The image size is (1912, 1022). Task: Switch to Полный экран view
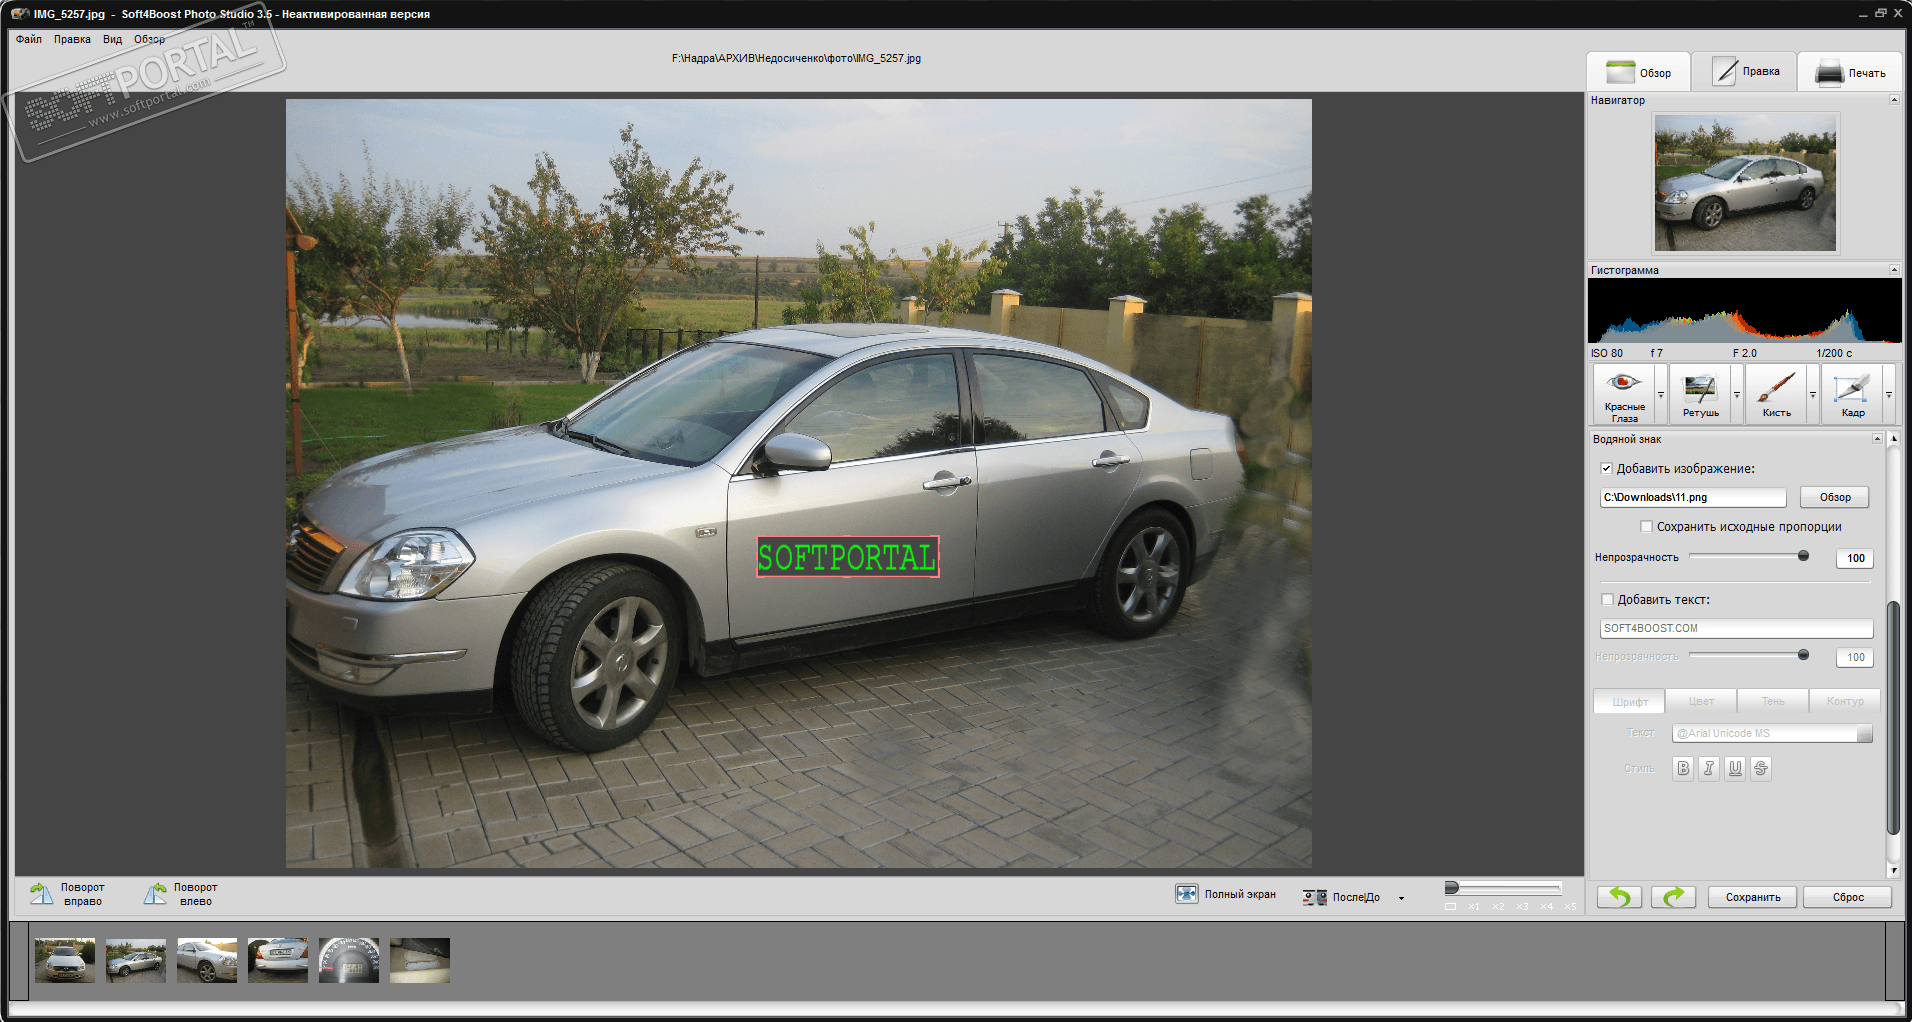click(x=1226, y=894)
